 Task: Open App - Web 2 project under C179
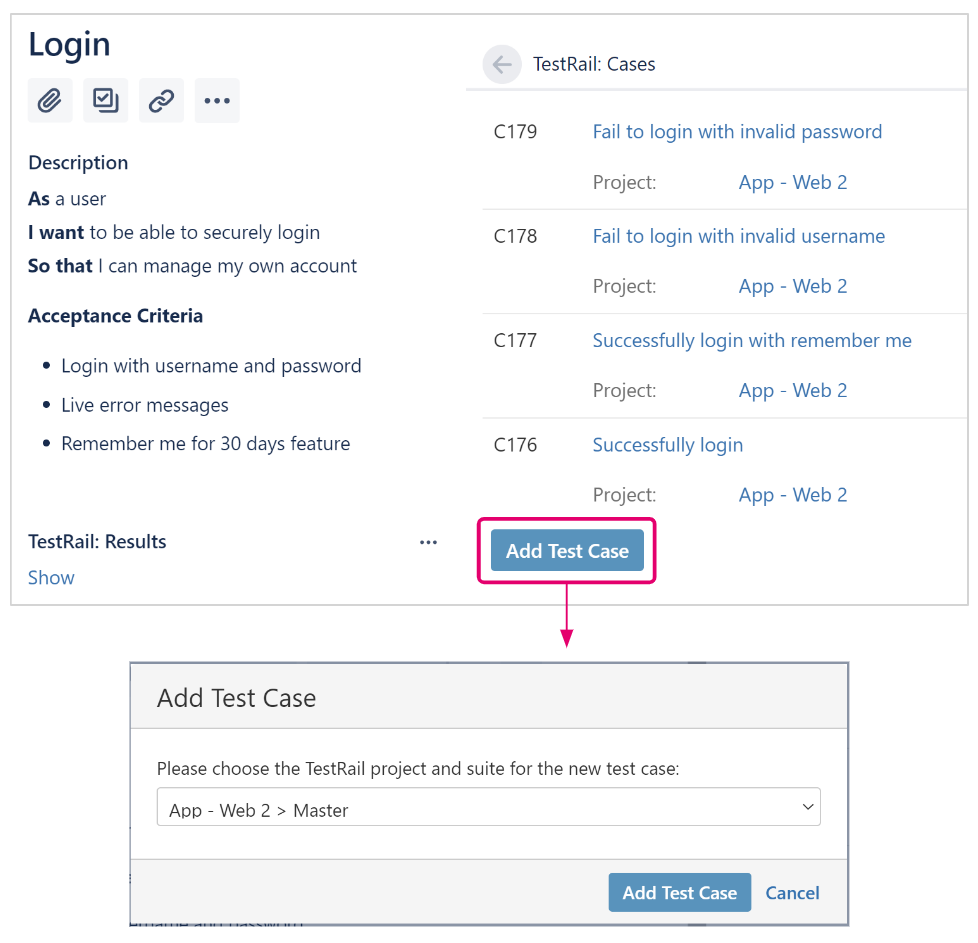tap(793, 183)
